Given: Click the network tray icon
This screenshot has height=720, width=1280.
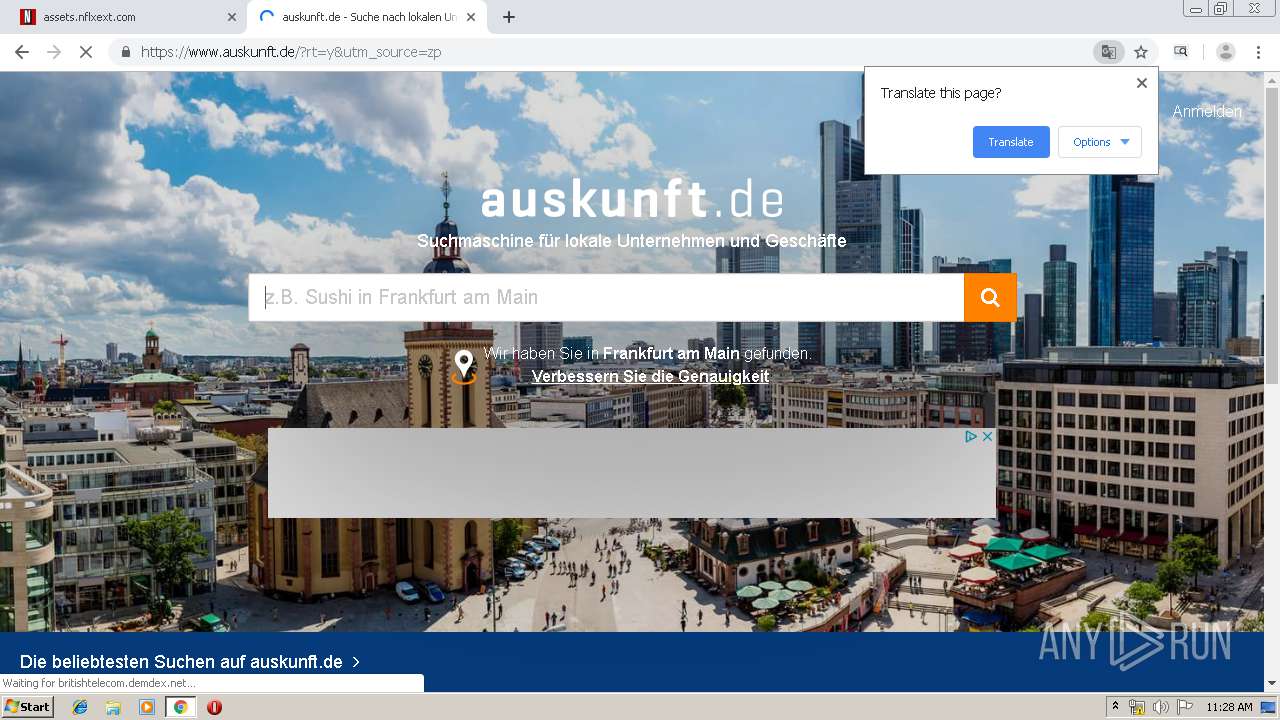Looking at the screenshot, I should click(x=1137, y=707).
